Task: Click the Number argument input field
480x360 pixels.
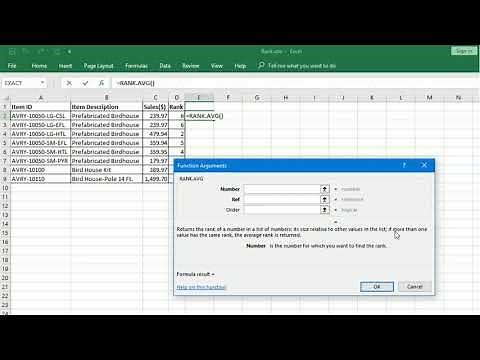Action: (x=282, y=189)
